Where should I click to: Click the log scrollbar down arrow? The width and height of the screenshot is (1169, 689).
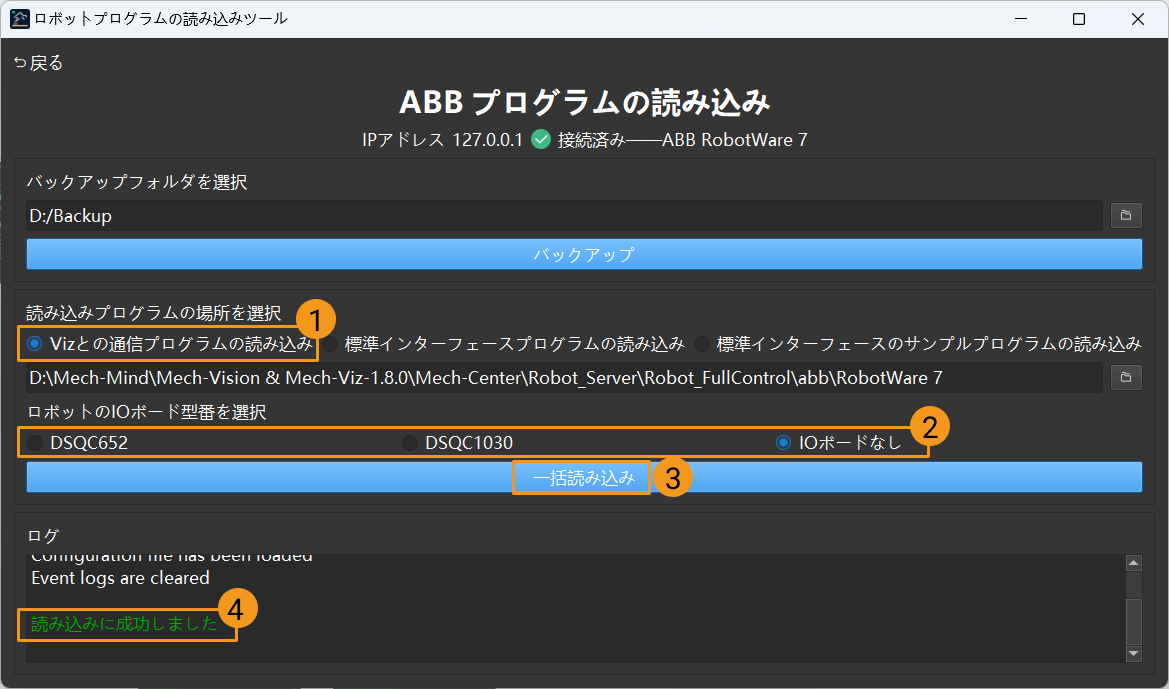click(x=1133, y=653)
